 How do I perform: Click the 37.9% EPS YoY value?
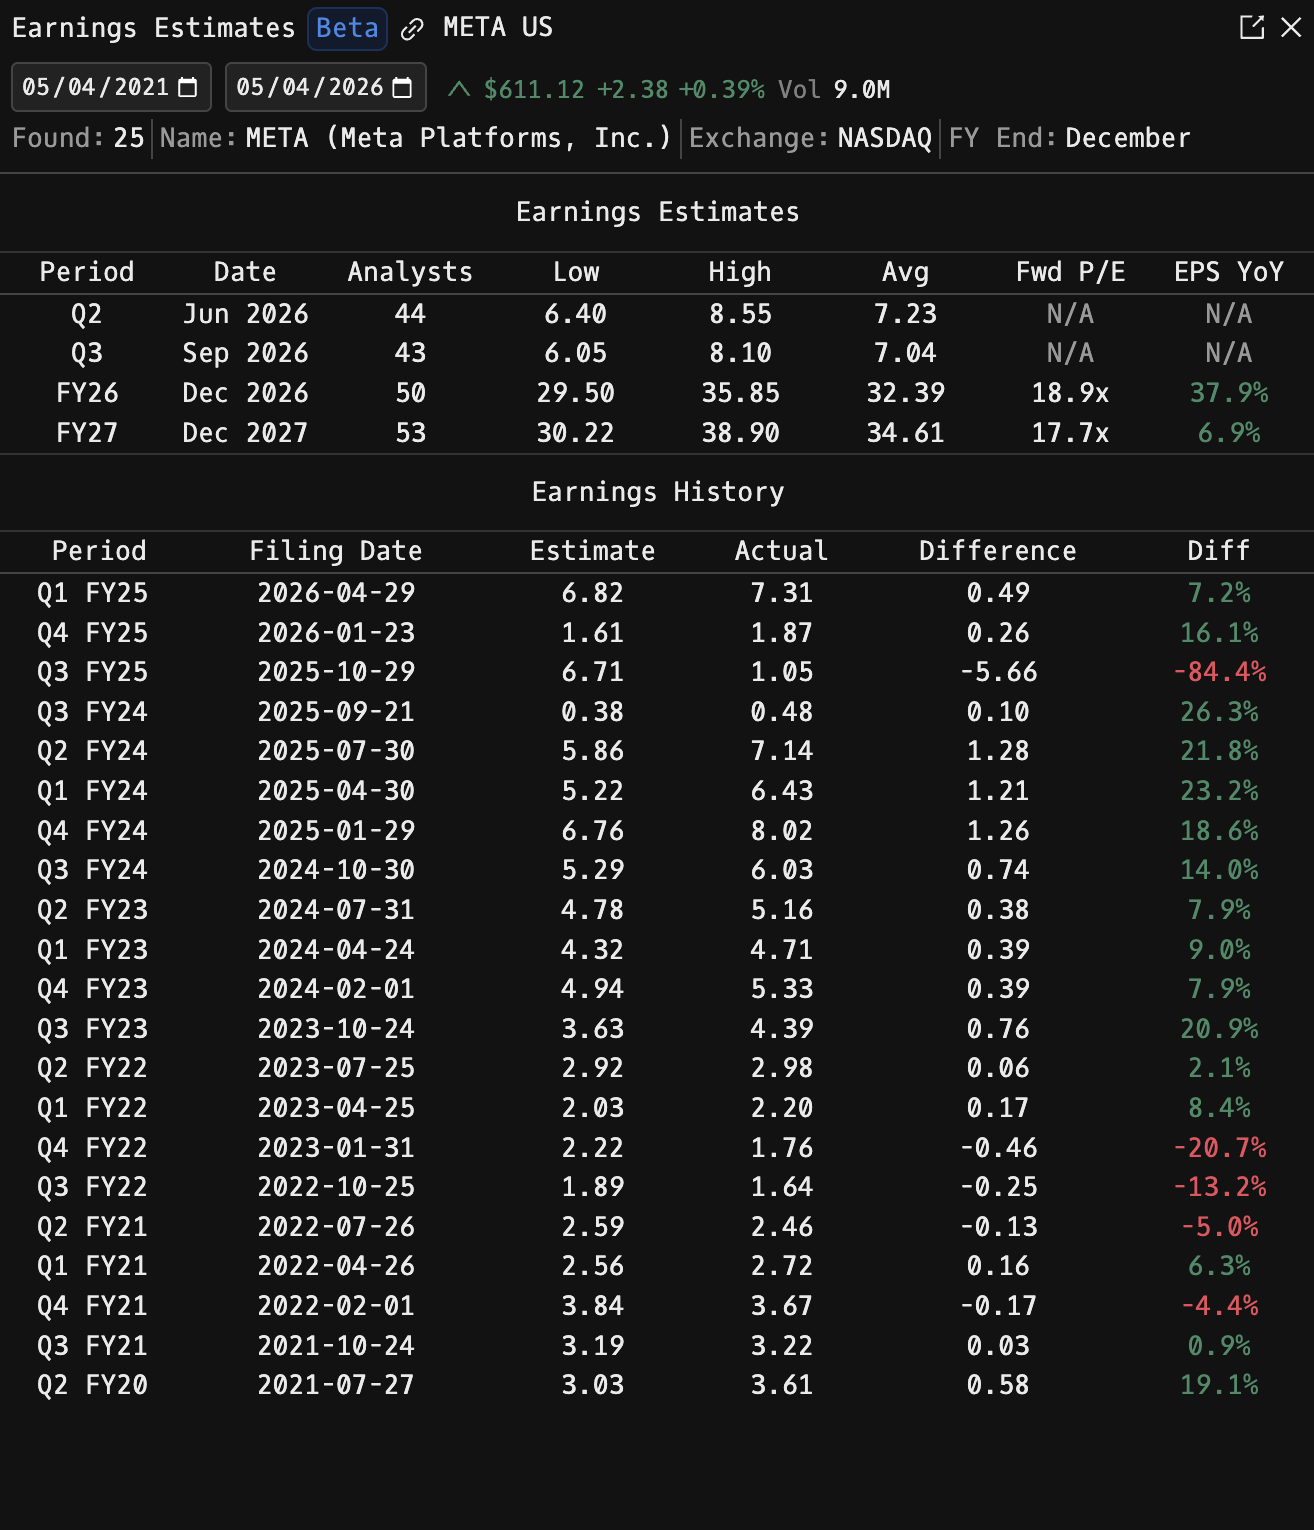coord(1229,393)
